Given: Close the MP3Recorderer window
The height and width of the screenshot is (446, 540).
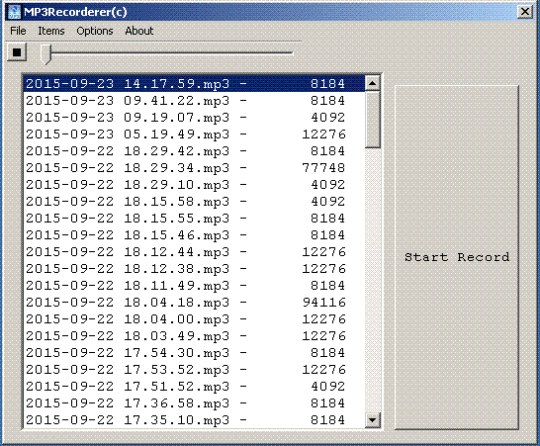Looking at the screenshot, I should (525, 12).
